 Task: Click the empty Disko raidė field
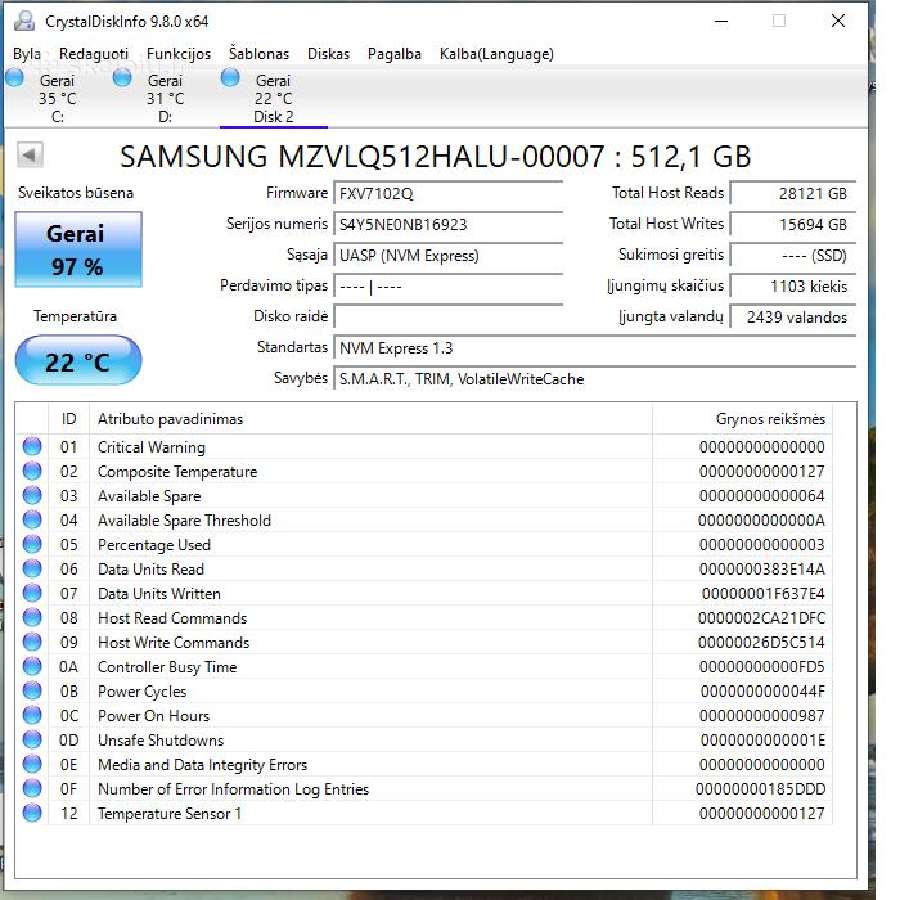coord(448,316)
